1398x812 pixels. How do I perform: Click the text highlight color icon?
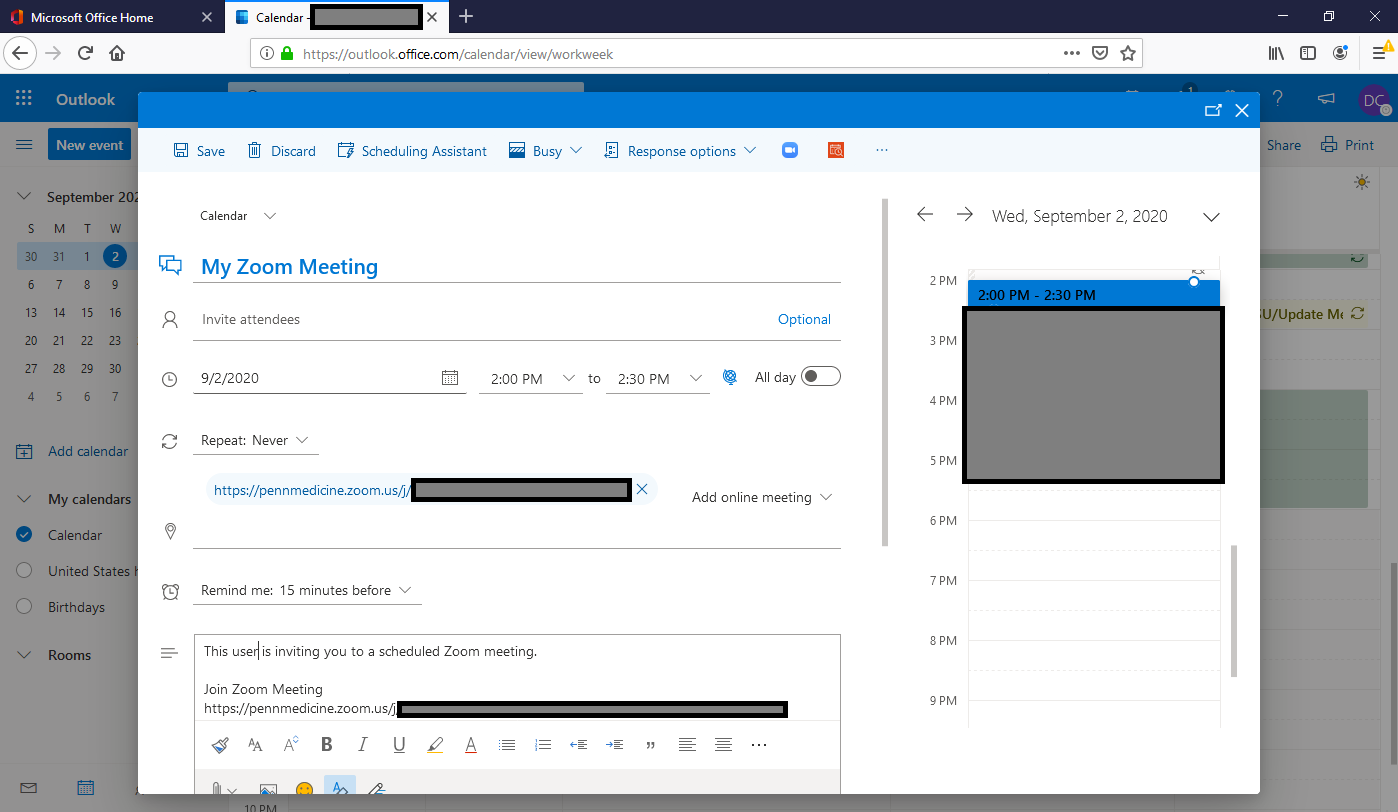pyautogui.click(x=435, y=744)
